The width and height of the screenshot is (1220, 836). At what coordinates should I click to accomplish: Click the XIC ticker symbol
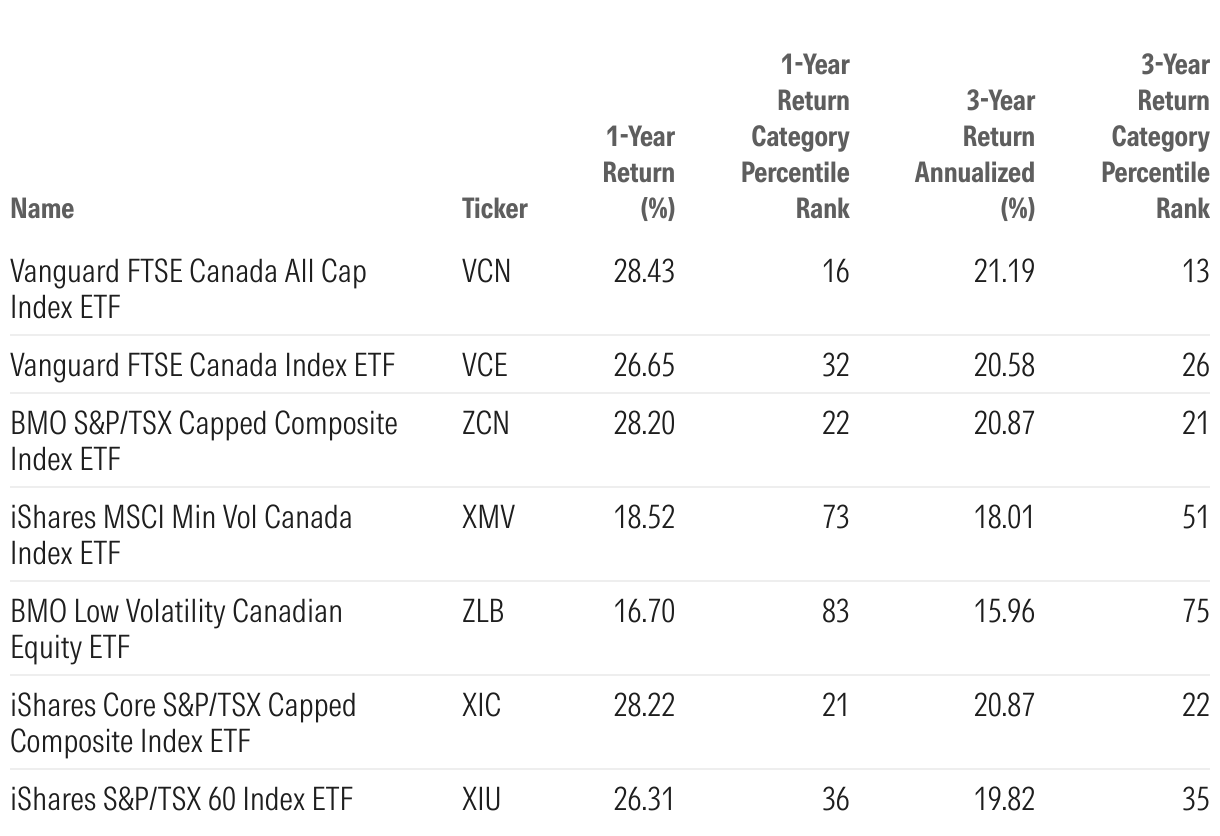point(481,705)
